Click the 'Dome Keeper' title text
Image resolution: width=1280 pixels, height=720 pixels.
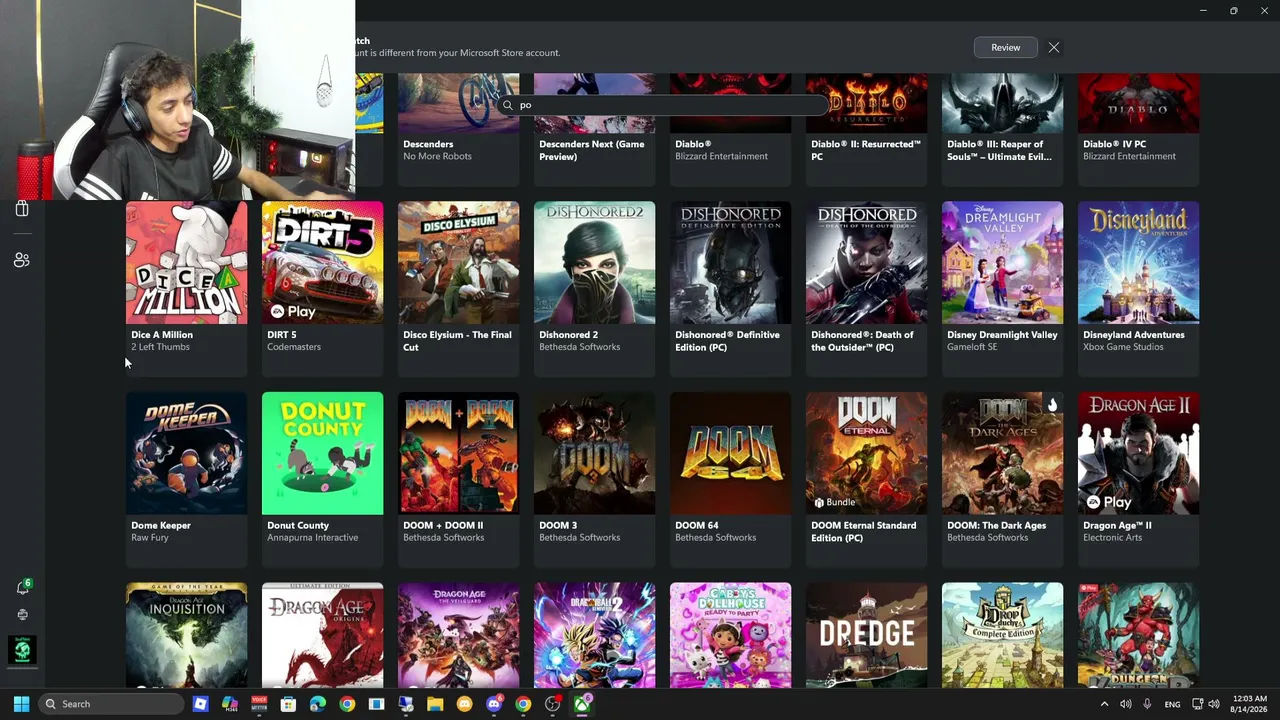(x=160, y=525)
